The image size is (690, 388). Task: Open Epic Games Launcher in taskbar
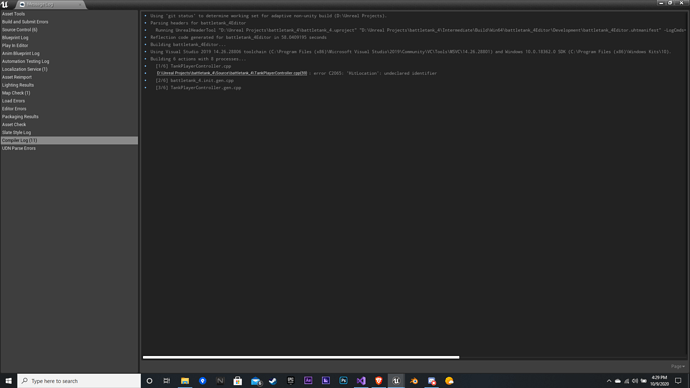coord(290,381)
